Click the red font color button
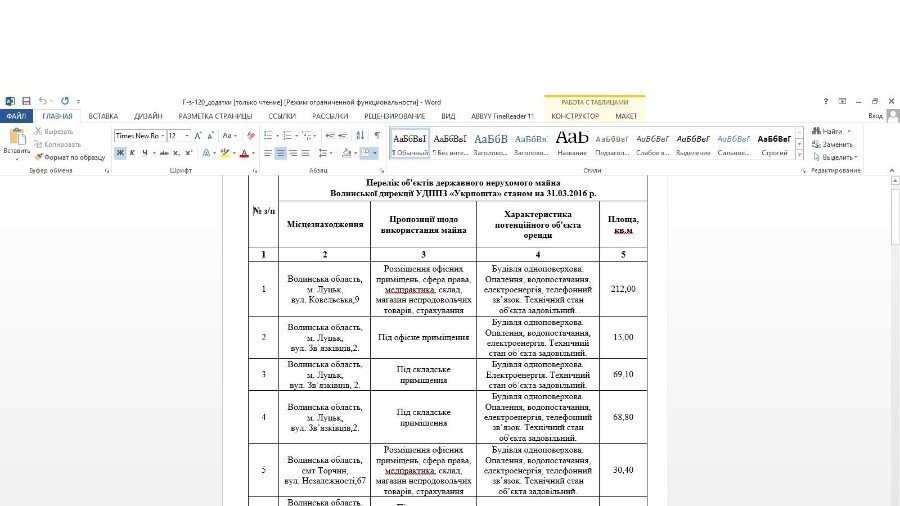Image resolution: width=900 pixels, height=506 pixels. coord(243,153)
